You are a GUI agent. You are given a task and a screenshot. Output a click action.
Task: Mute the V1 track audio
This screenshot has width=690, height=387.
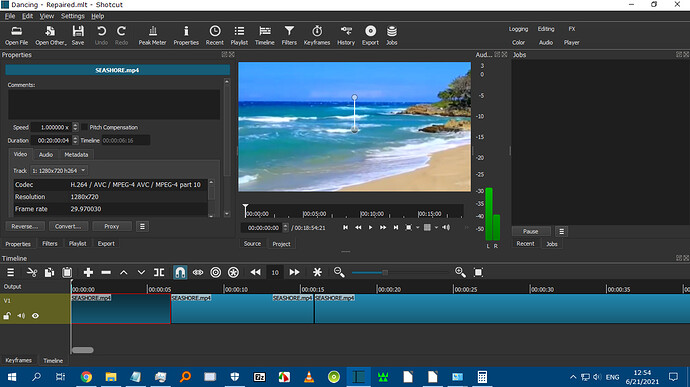tap(21, 316)
